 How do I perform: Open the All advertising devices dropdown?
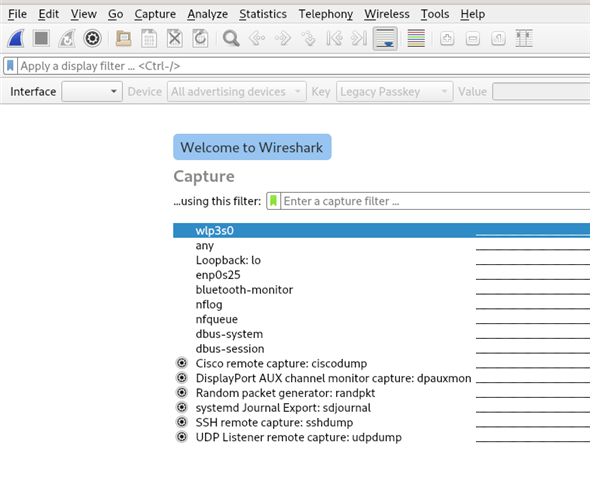click(237, 91)
